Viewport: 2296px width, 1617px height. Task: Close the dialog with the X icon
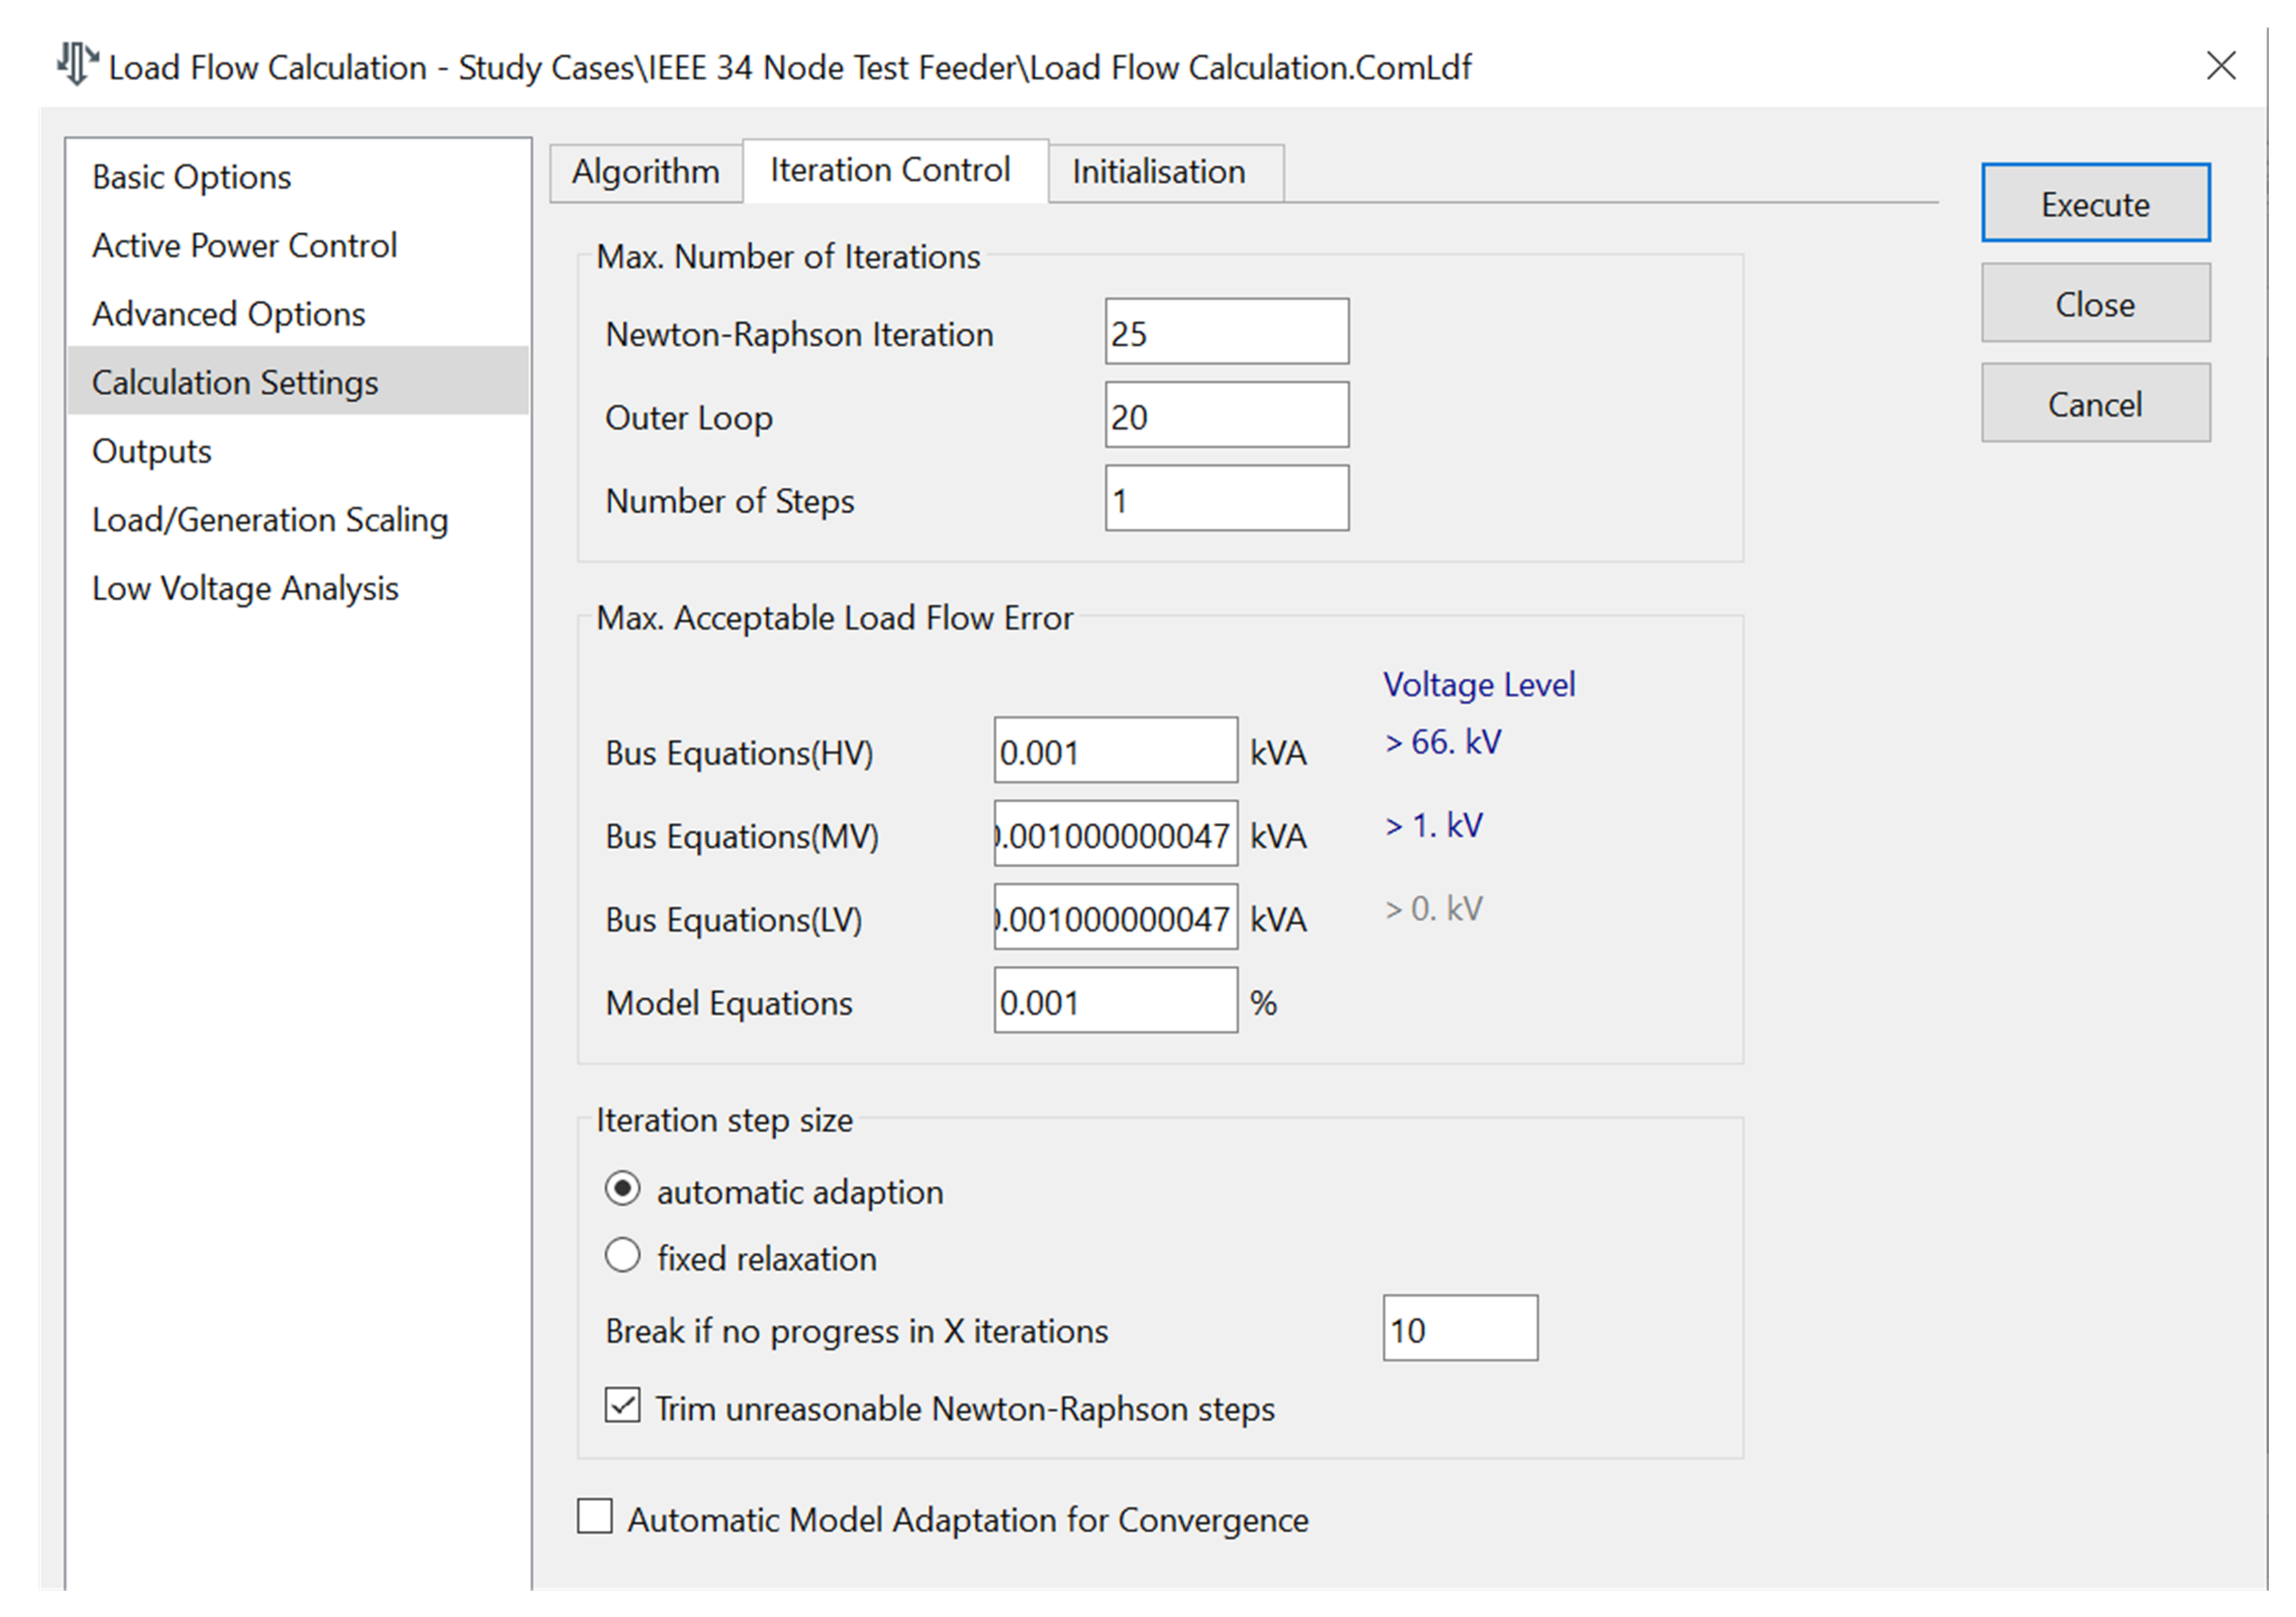coord(2221,66)
